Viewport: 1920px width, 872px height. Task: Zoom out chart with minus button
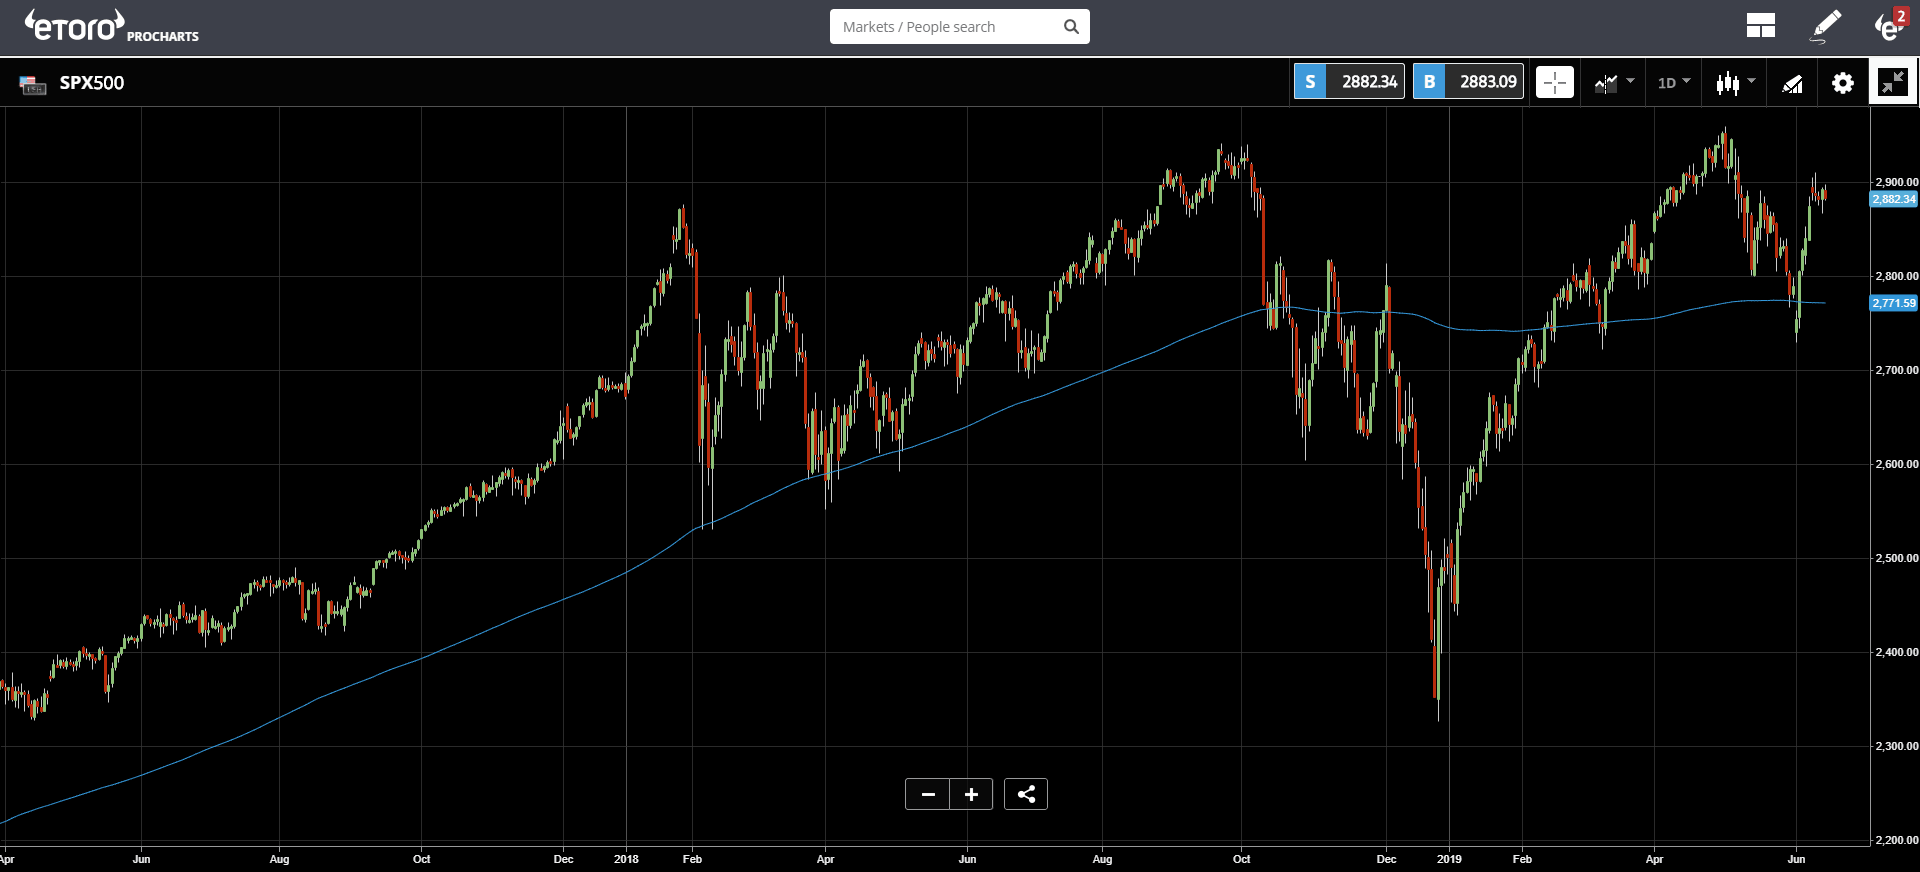928,794
